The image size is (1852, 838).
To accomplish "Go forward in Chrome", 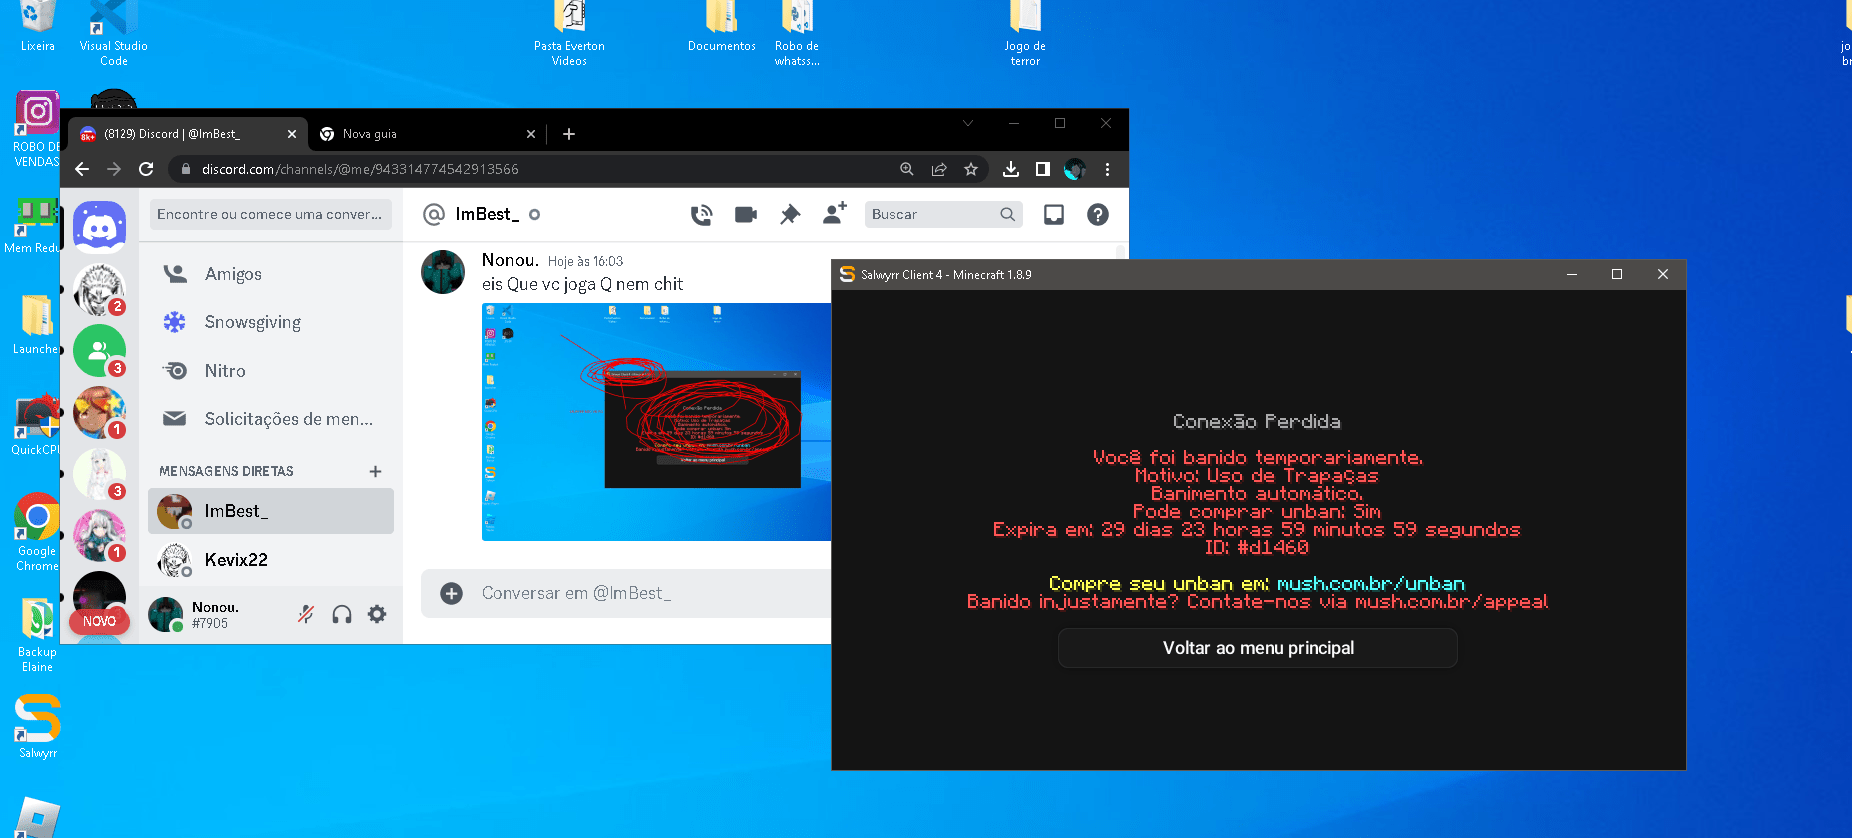I will coord(114,169).
